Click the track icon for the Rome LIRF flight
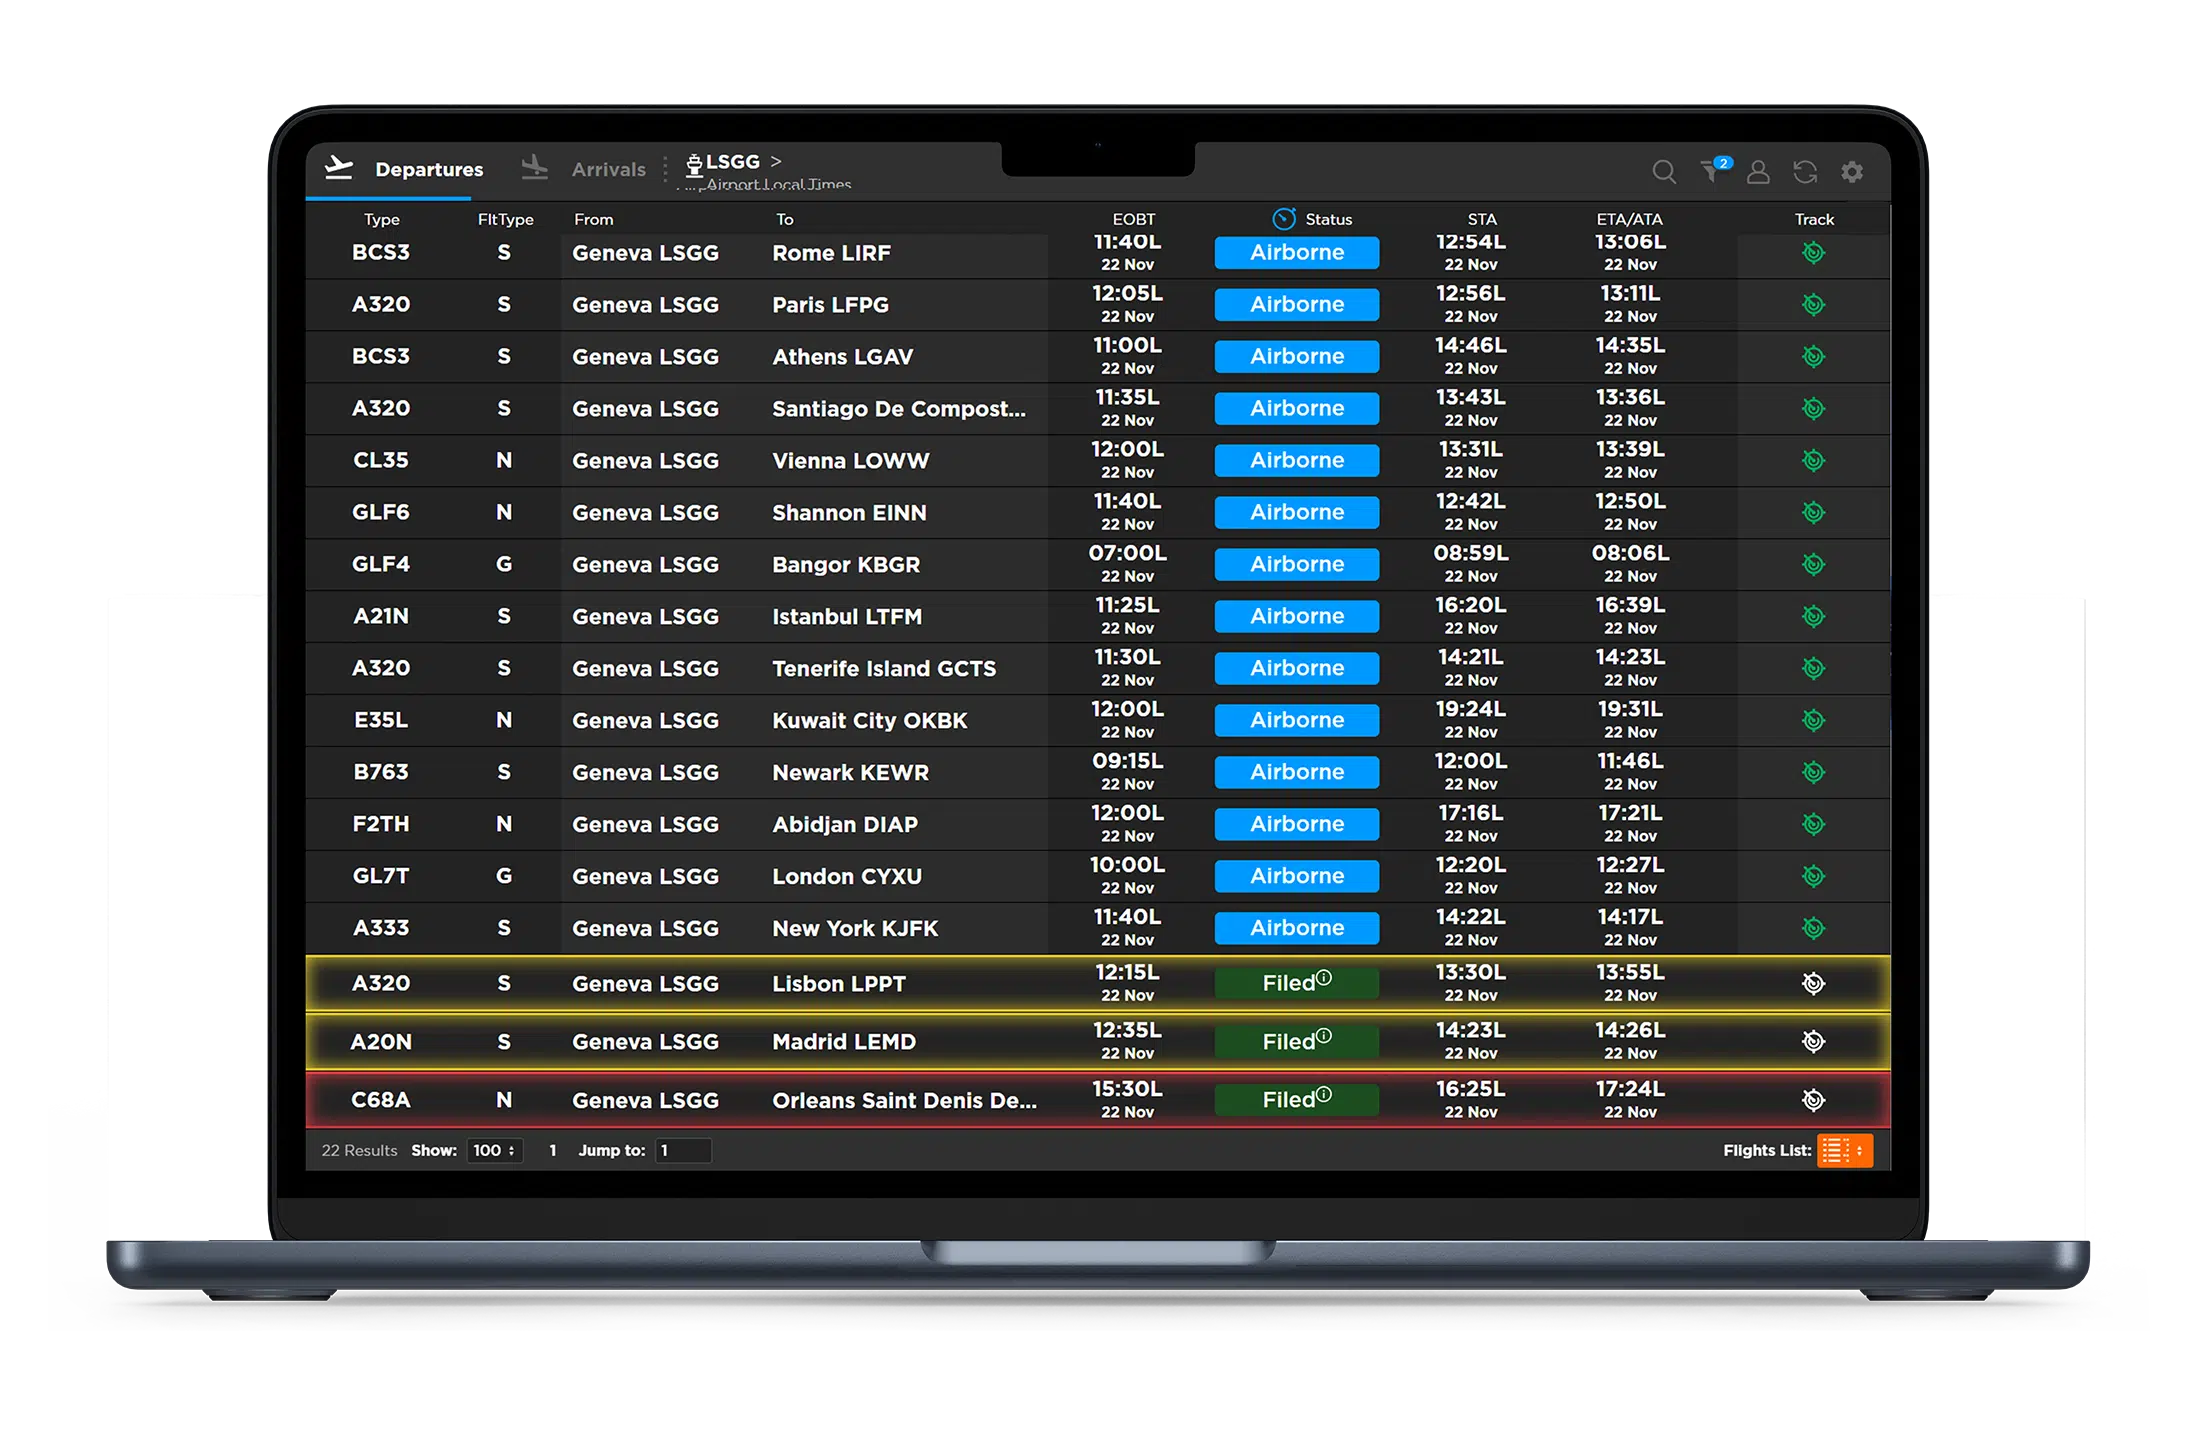Viewport: 2200px width, 1448px height. pyautogui.click(x=1813, y=252)
